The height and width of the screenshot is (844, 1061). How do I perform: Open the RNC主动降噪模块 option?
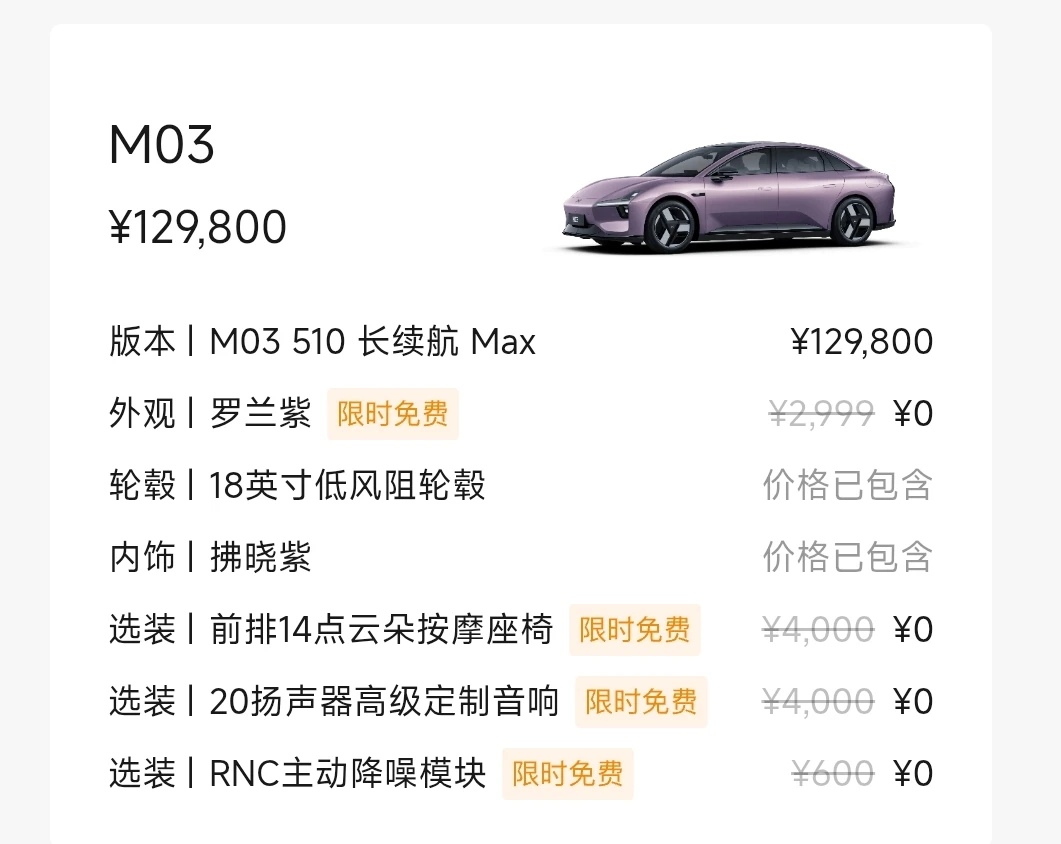[x=348, y=774]
